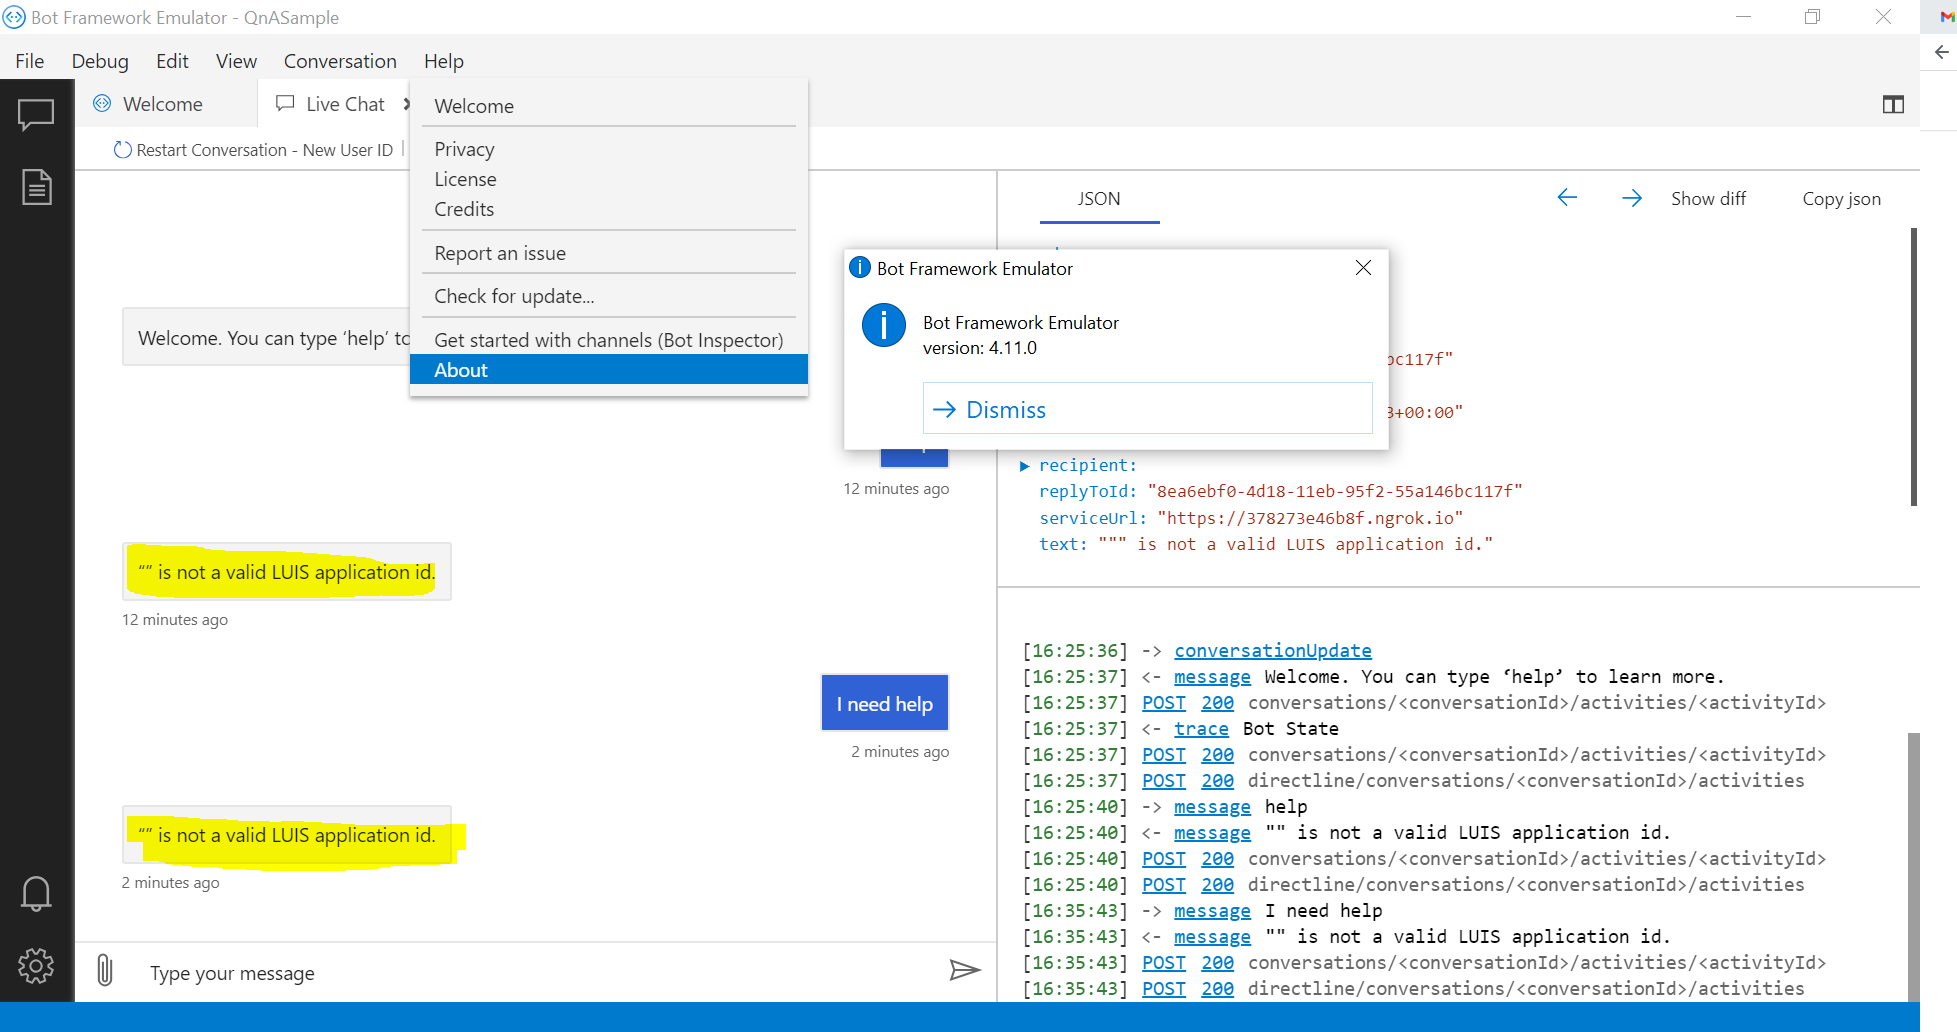Image resolution: width=1957 pixels, height=1032 pixels.
Task: Go to previous activity with the left arrow
Action: coord(1567,197)
